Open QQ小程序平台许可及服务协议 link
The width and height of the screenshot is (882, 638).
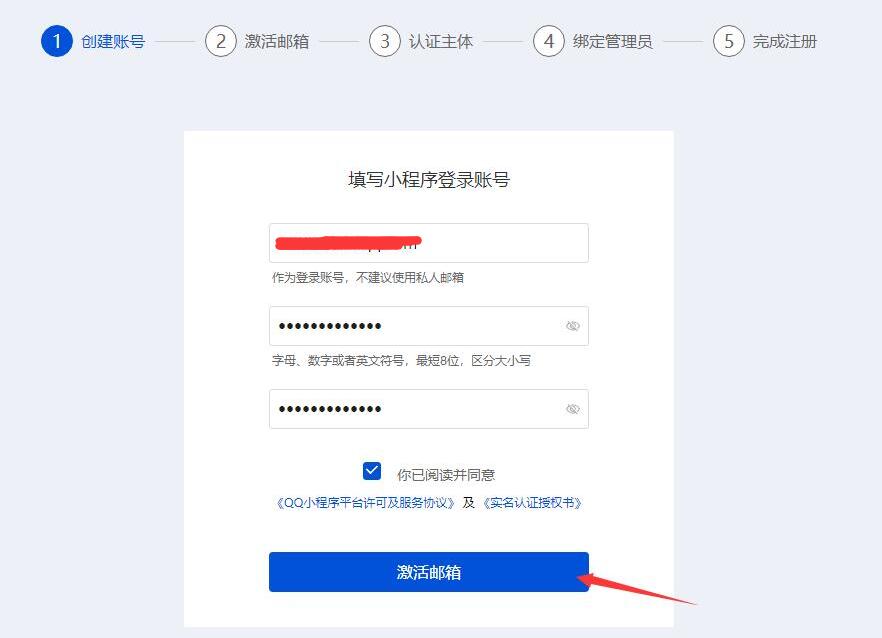[x=366, y=502]
